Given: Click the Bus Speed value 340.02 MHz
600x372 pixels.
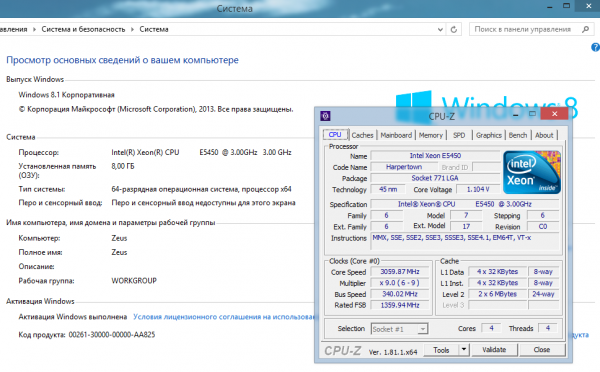Looking at the screenshot, I should (x=399, y=294).
